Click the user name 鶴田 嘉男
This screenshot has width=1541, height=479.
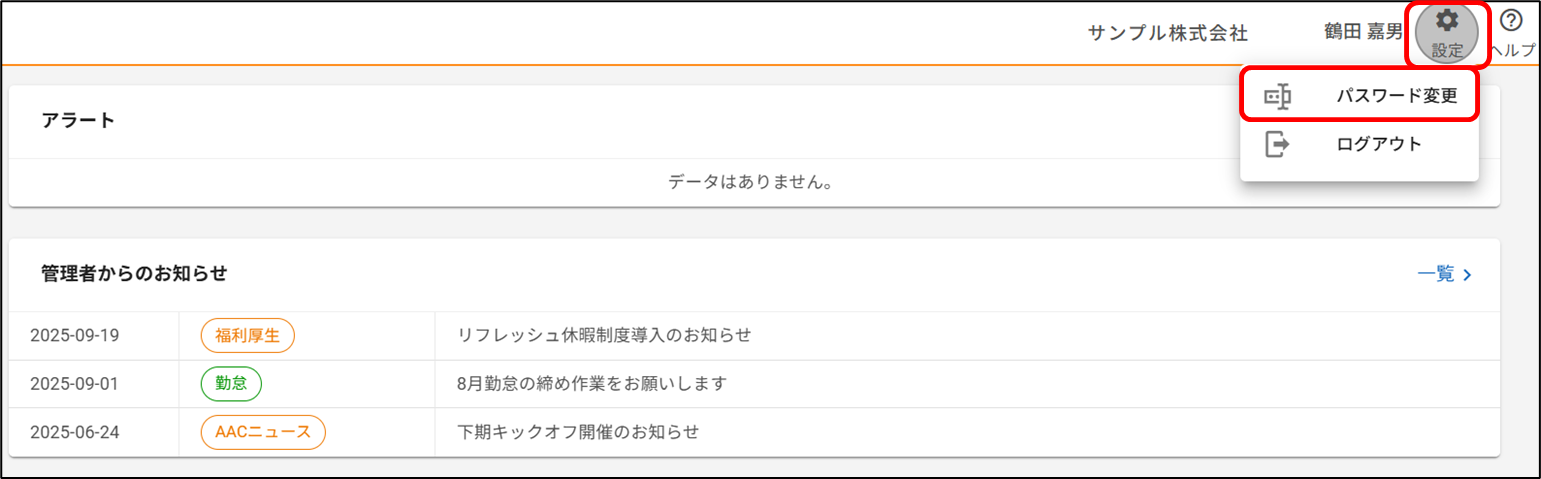pos(1363,33)
